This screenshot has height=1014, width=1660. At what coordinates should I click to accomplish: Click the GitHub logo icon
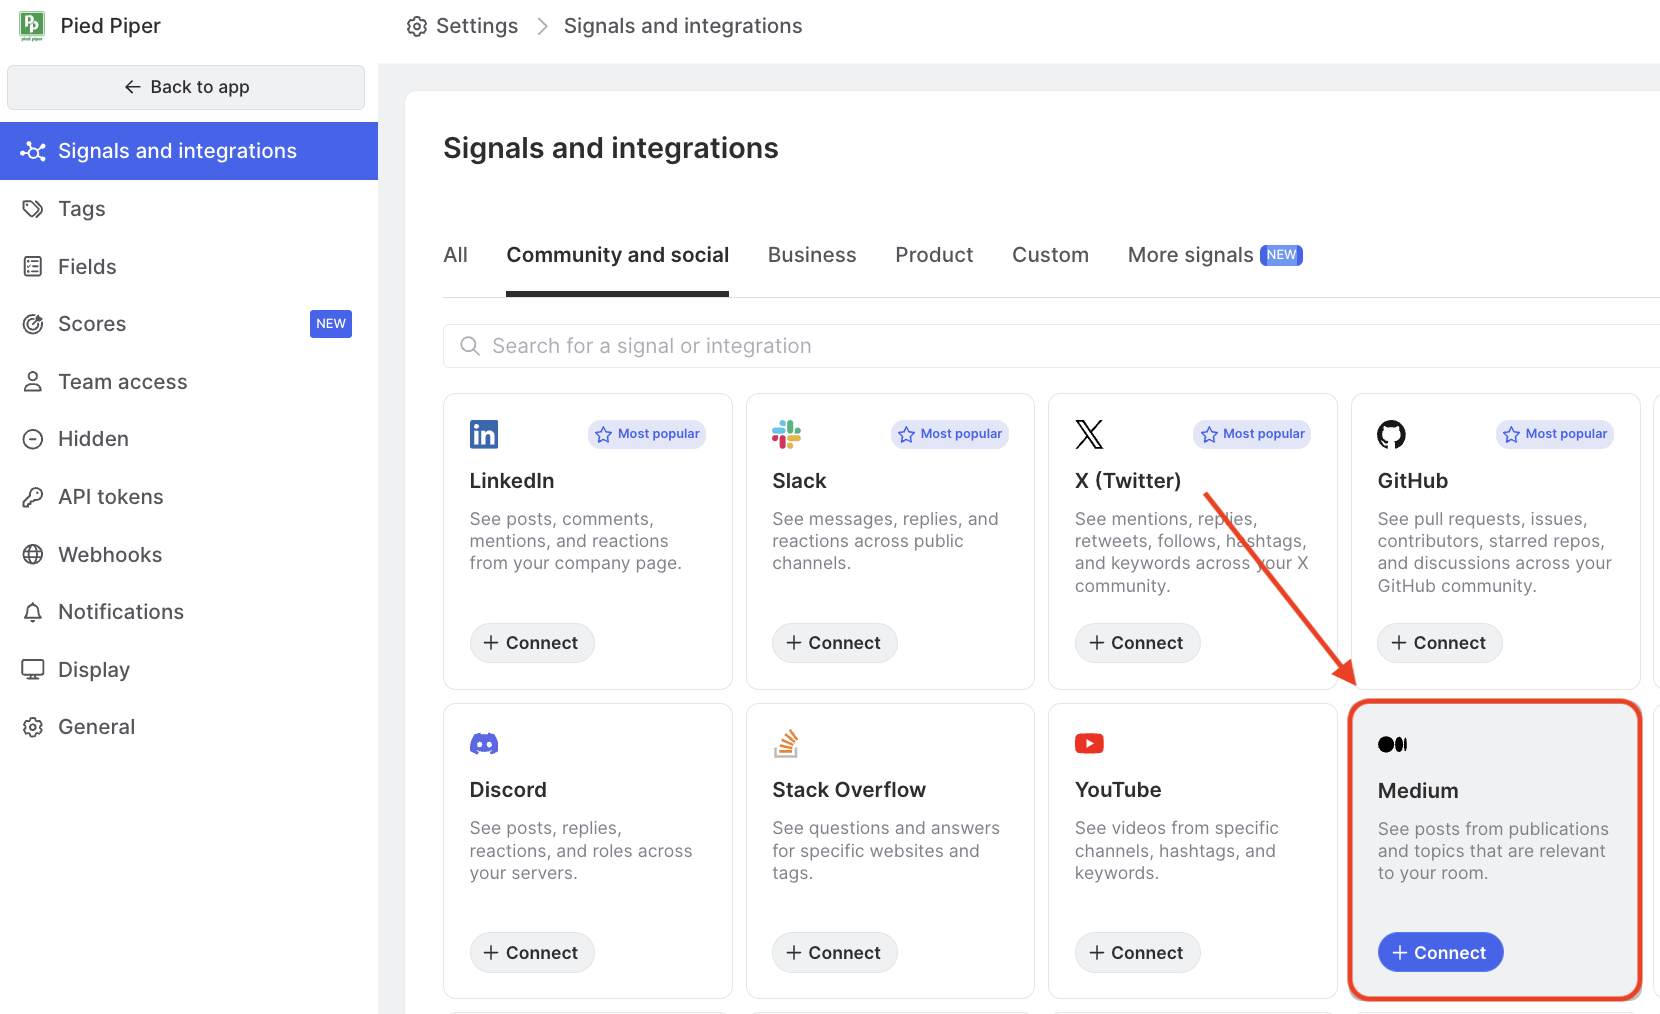coord(1391,434)
